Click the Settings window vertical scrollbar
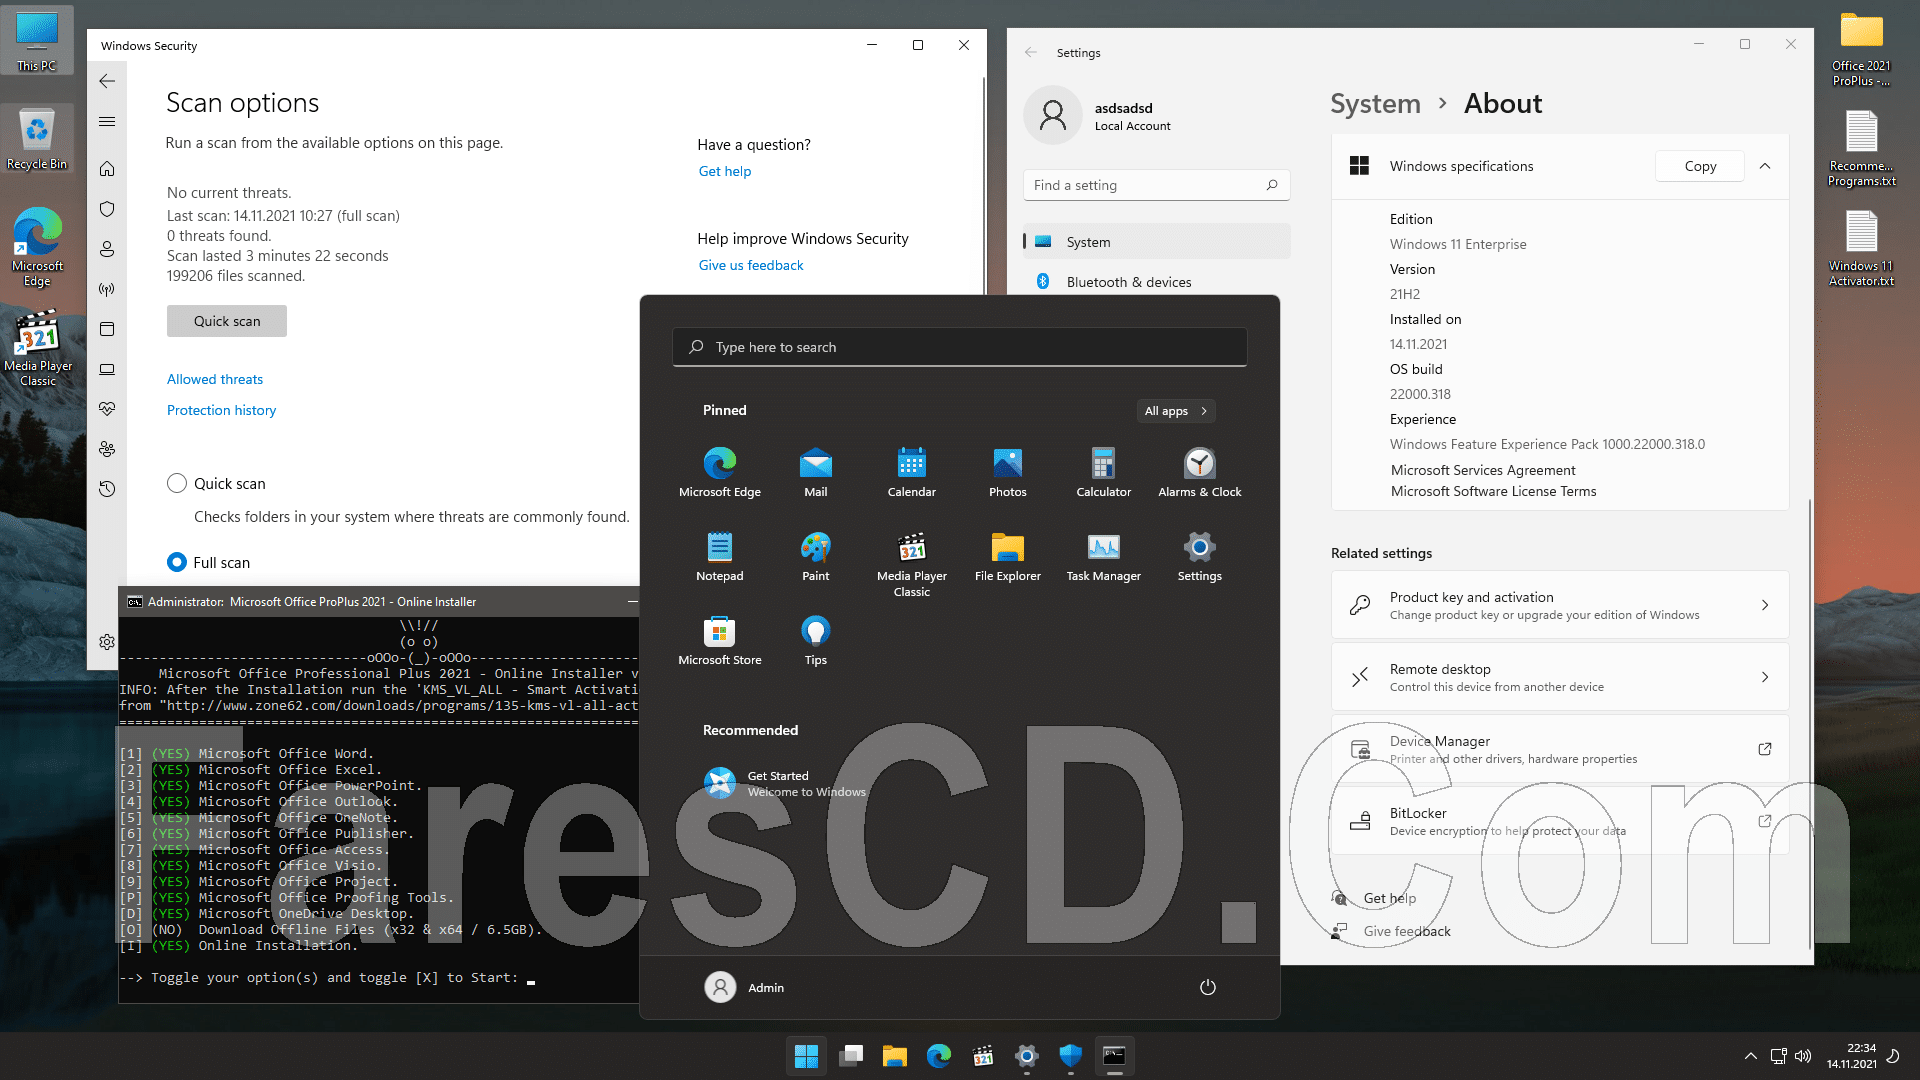 click(1810, 725)
